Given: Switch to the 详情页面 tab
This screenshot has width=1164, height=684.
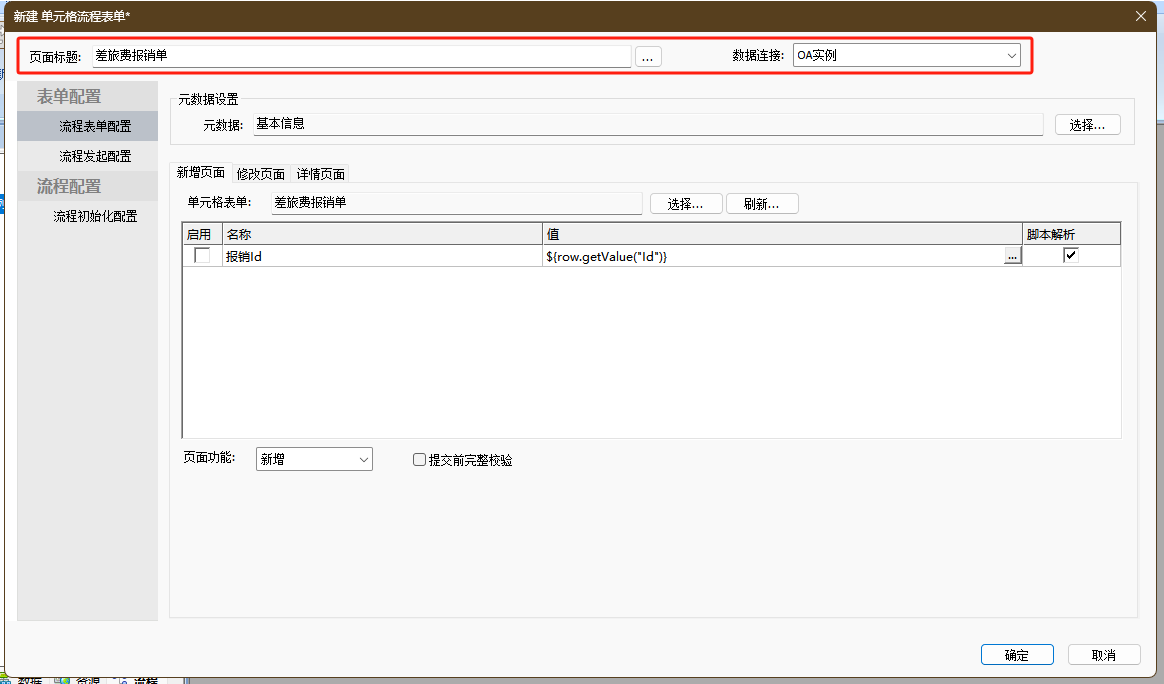Looking at the screenshot, I should coord(321,174).
